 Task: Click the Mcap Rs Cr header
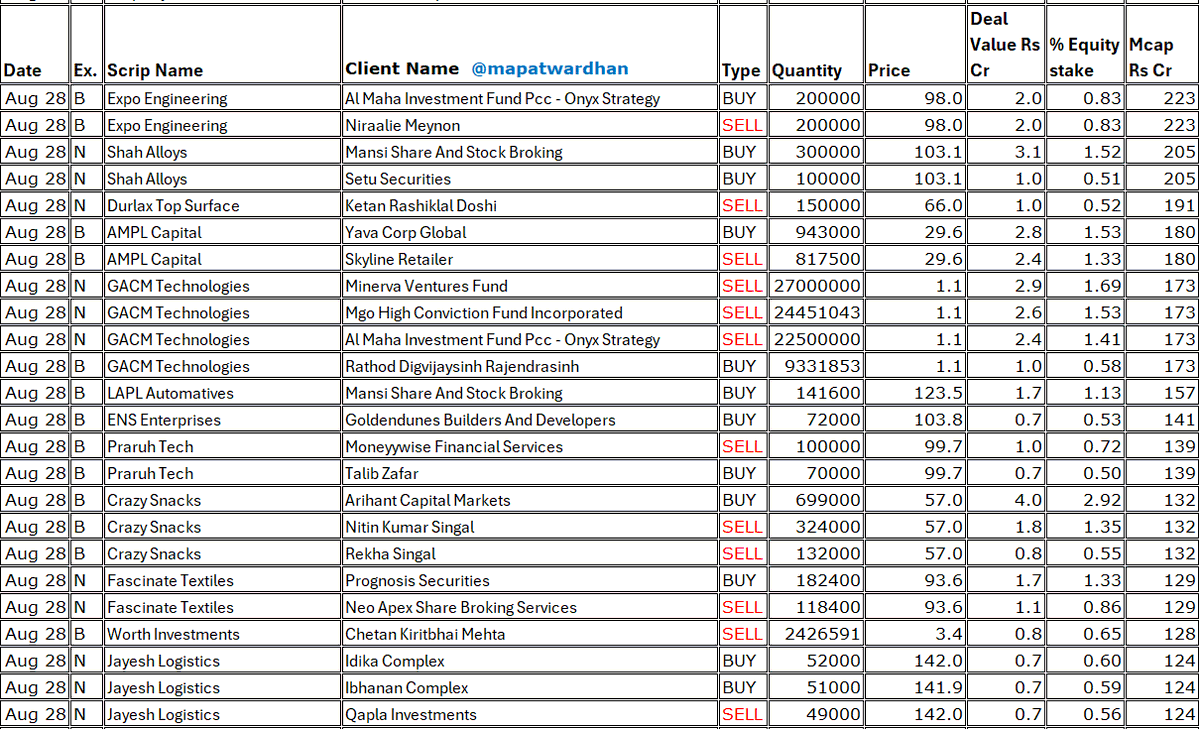coord(1162,45)
